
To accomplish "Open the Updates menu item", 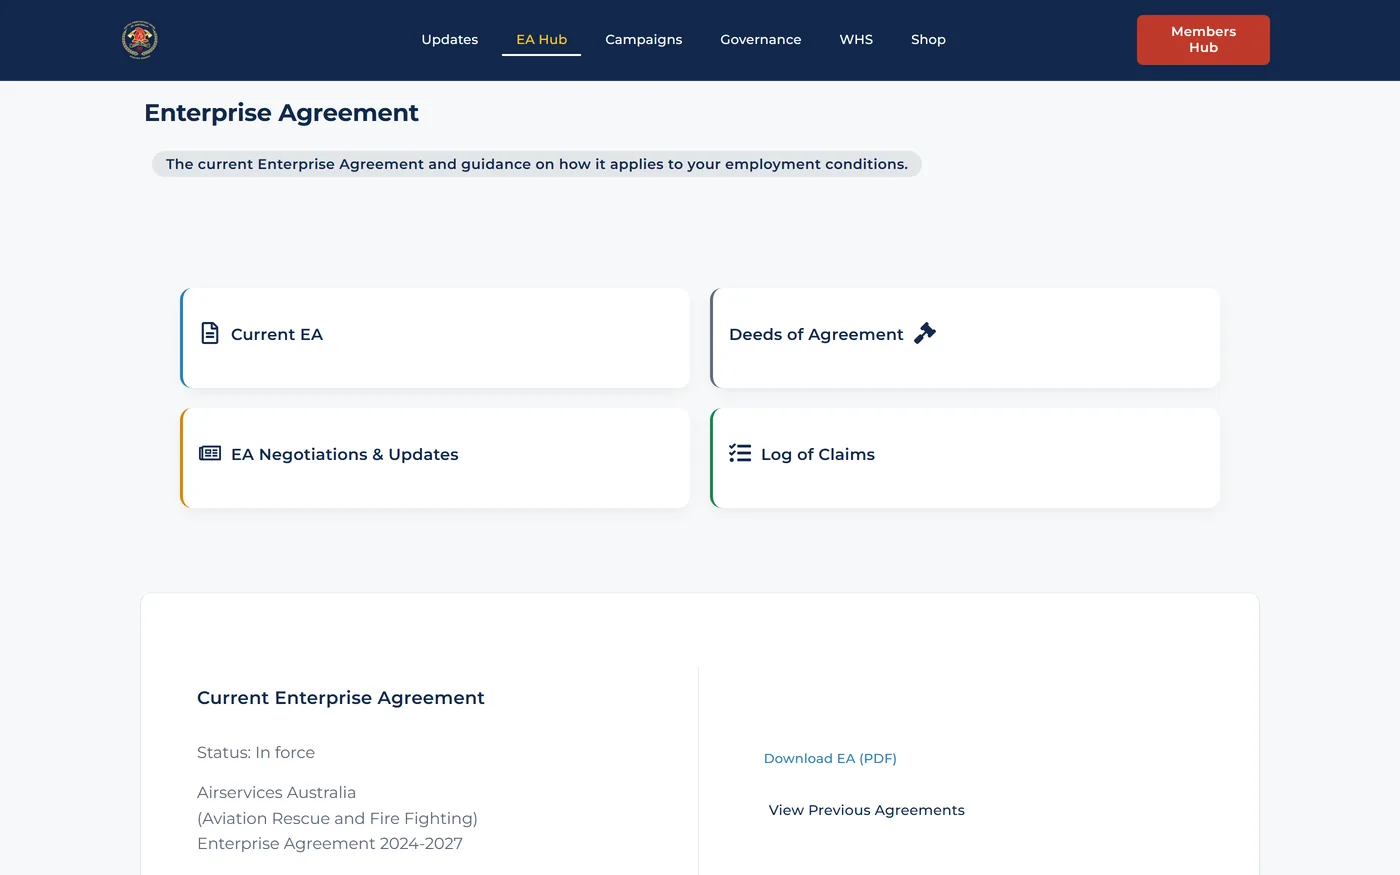I will [x=450, y=40].
